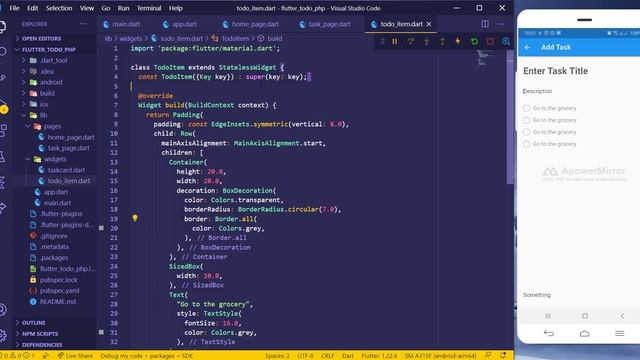This screenshot has height=360, width=640.
Task: Click widgets in breadcrumb path
Action: [131, 38]
